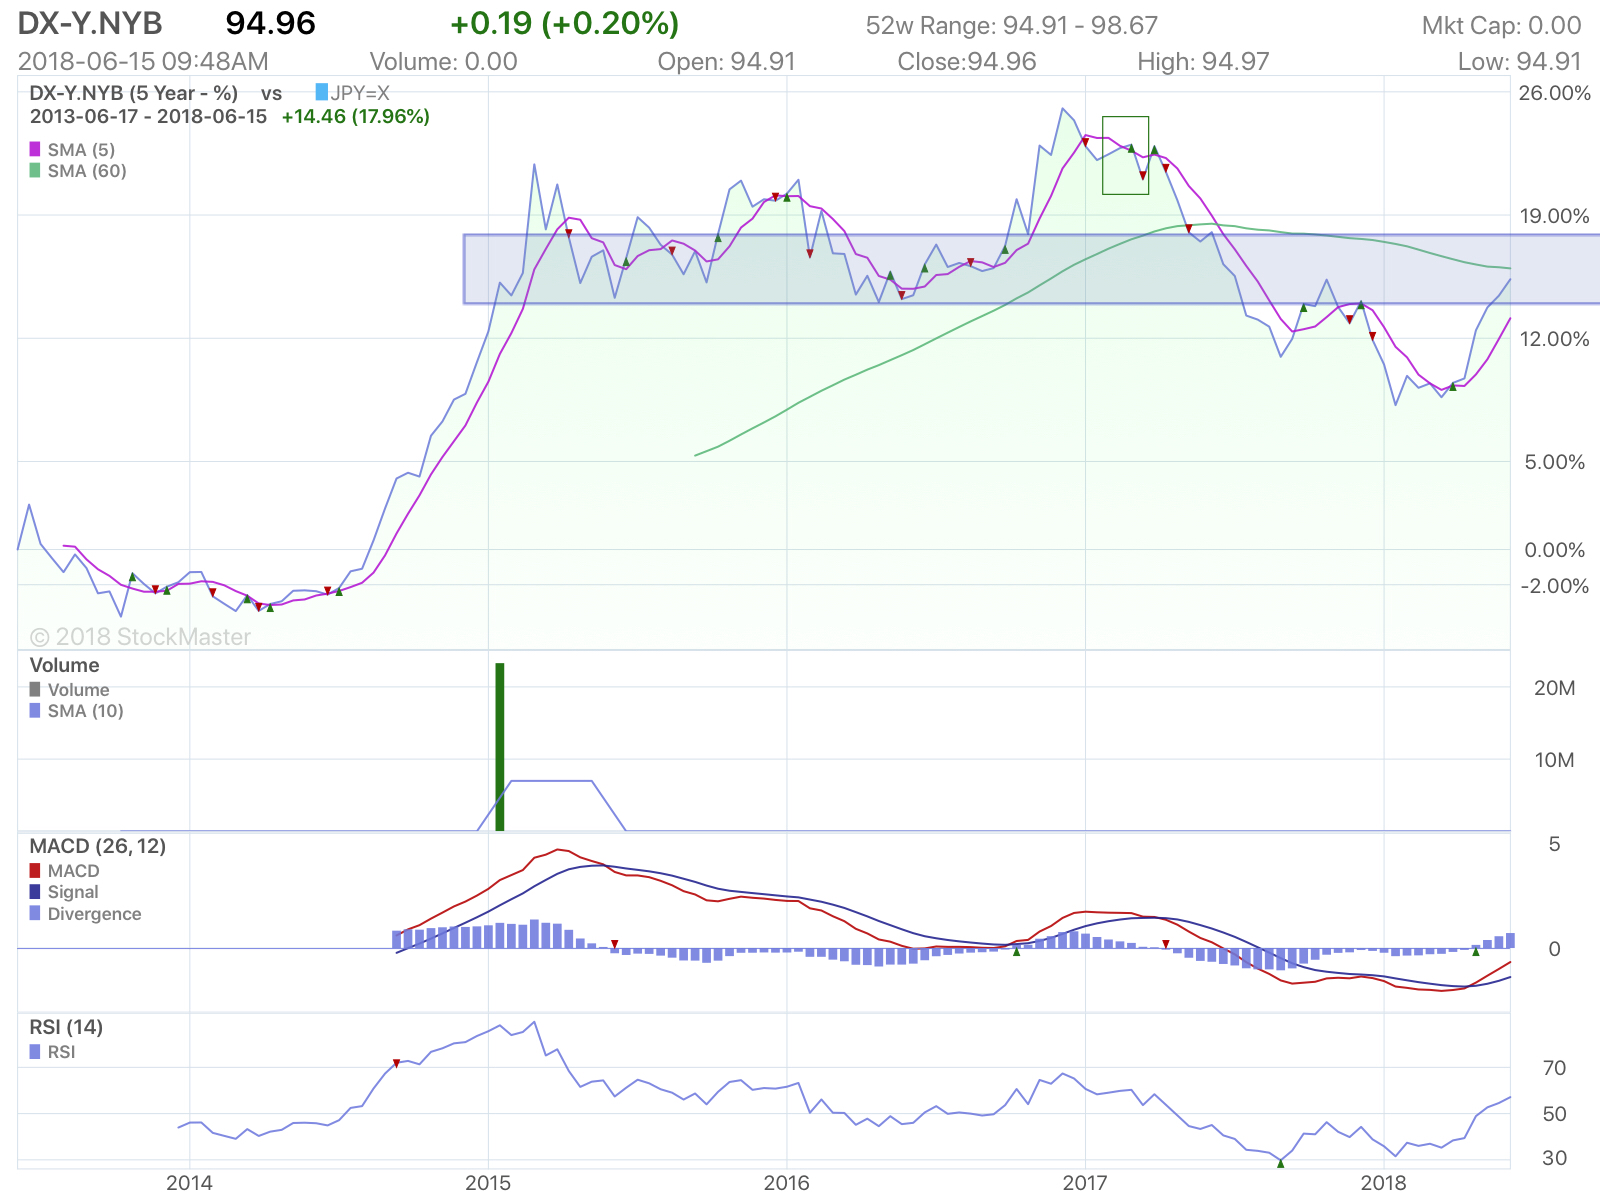Click the 5.00% y-axis label
The image size is (1600, 1200).
[1554, 462]
